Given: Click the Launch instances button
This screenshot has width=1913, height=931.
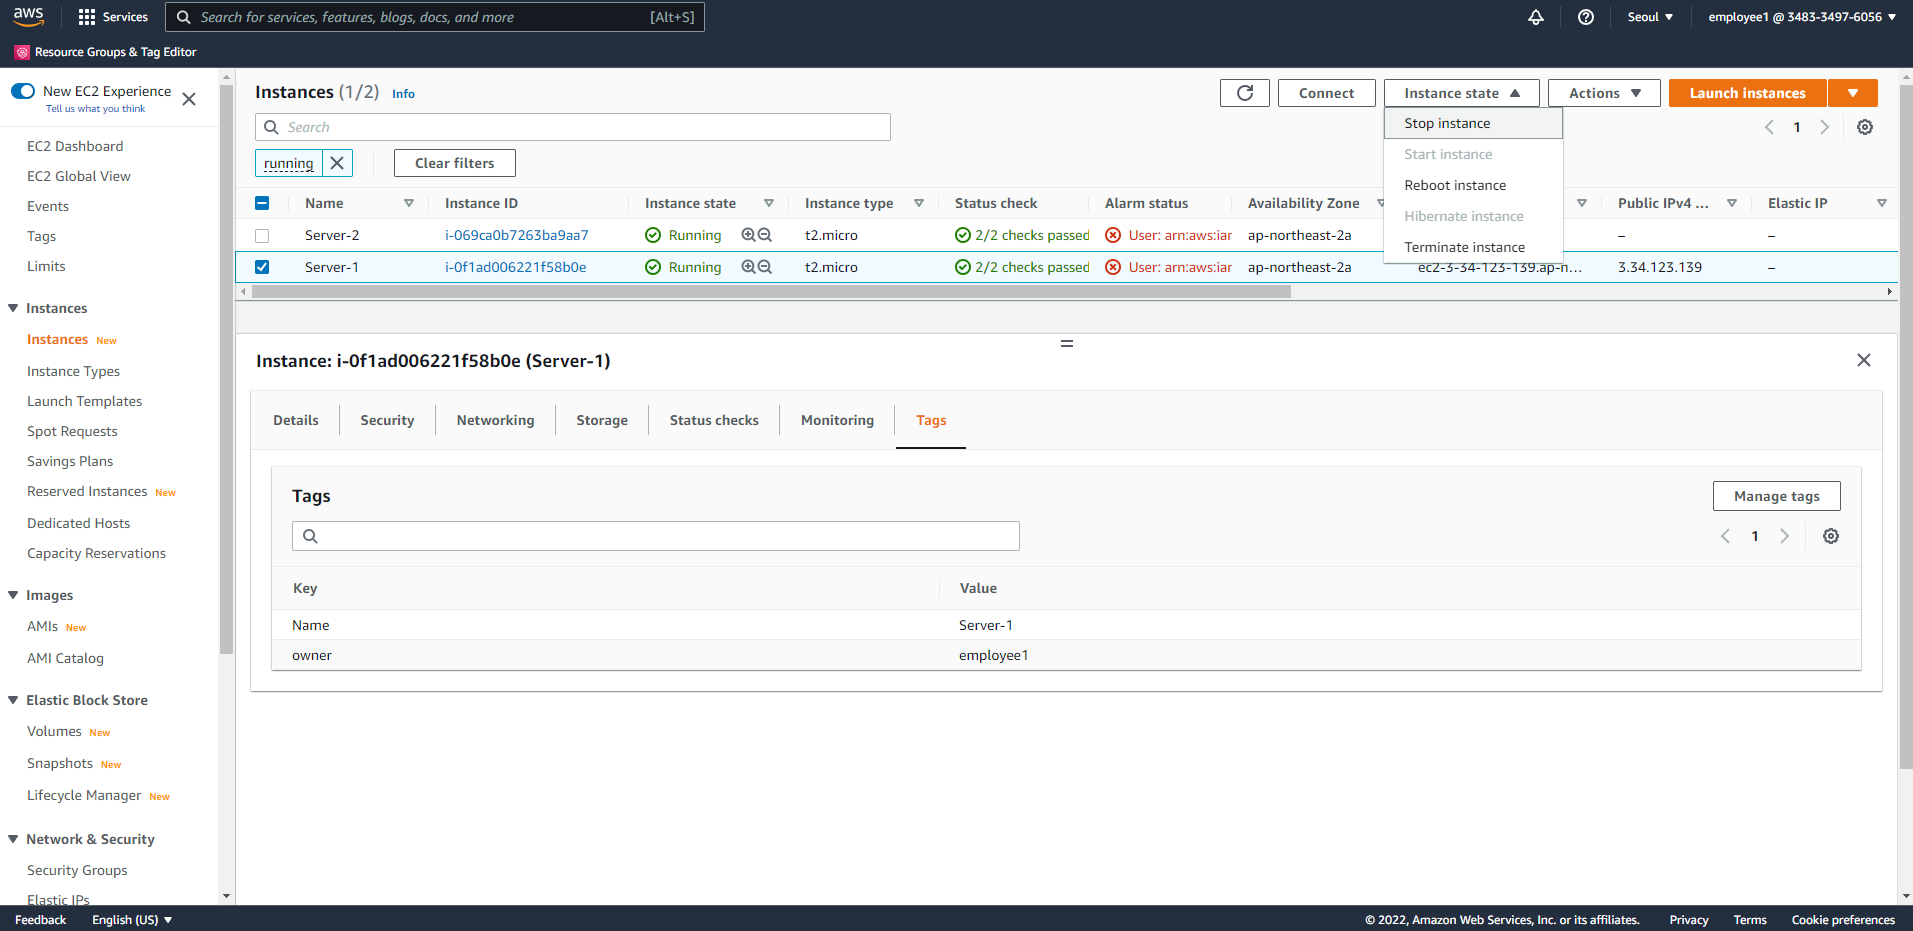Looking at the screenshot, I should point(1748,93).
